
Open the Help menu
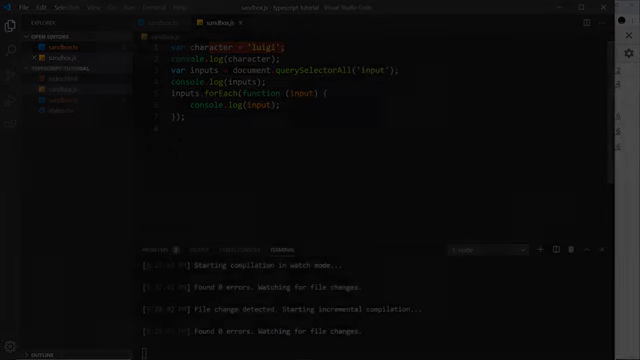(x=180, y=7)
